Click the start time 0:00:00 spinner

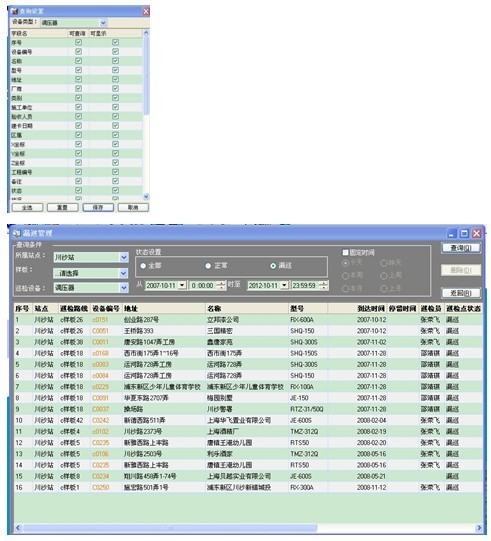[x=221, y=285]
